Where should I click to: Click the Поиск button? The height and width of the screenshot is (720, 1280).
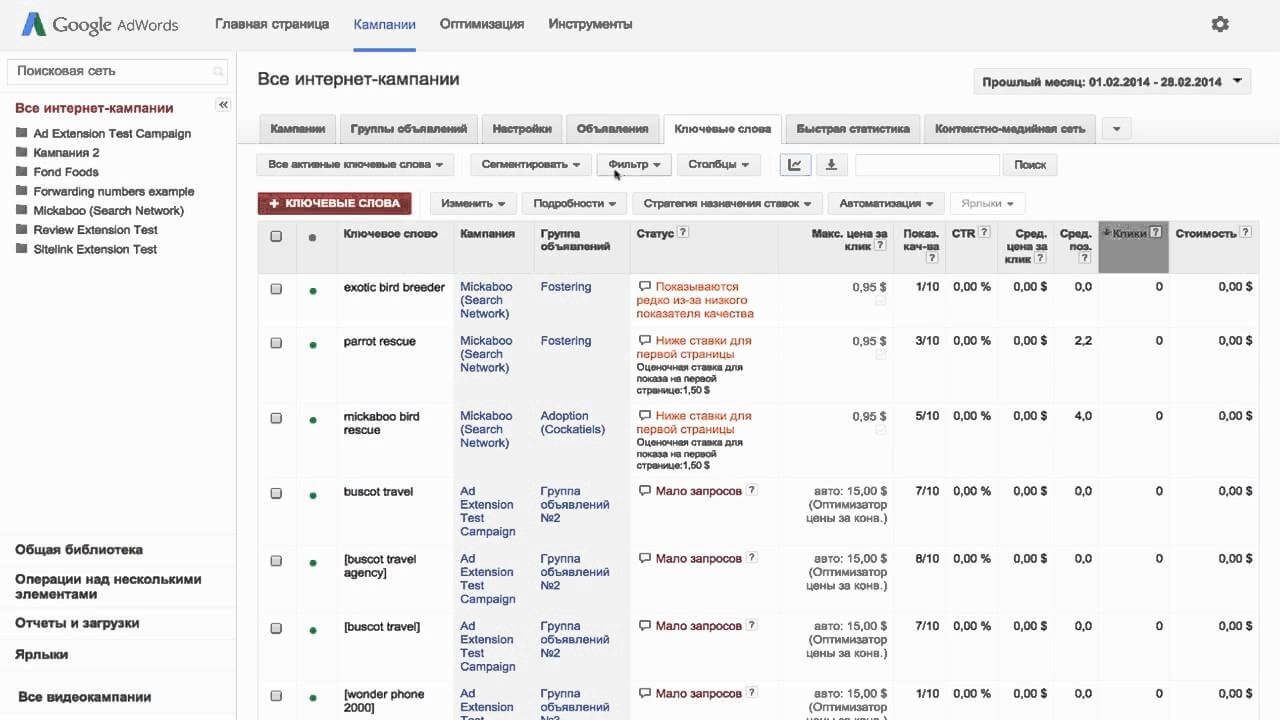point(1030,165)
